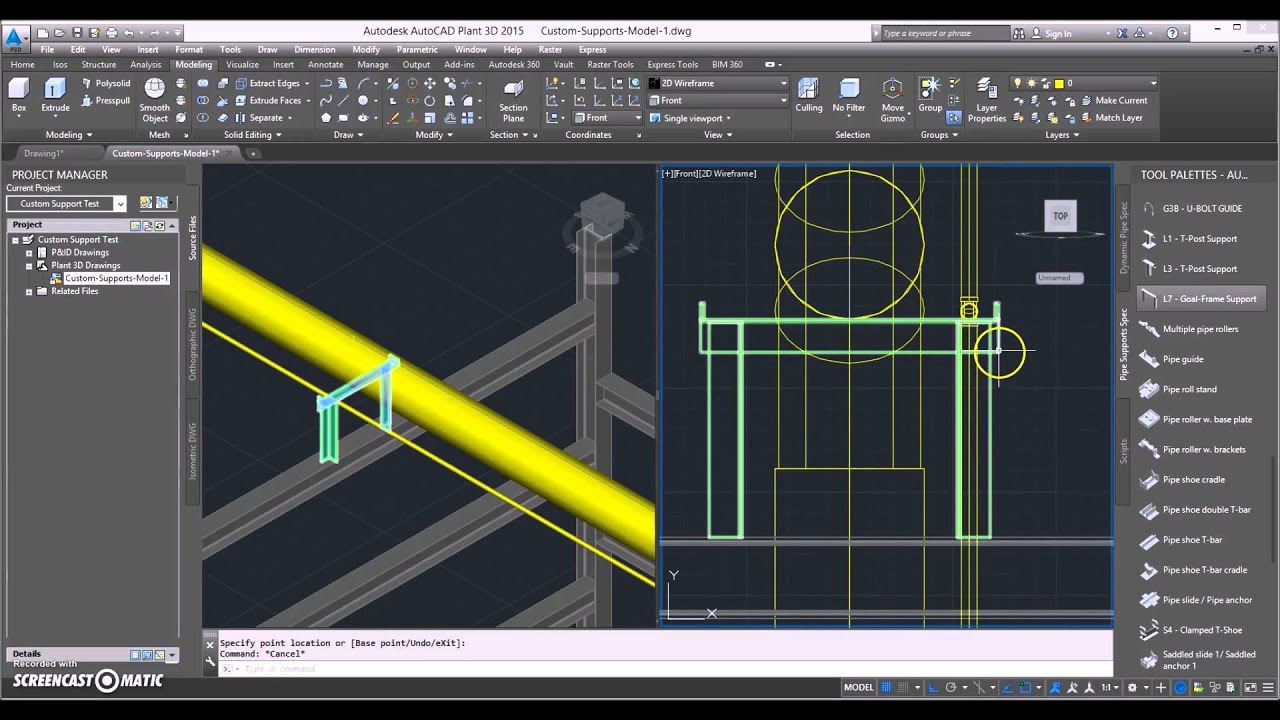The image size is (1280, 720).
Task: Click Extract Edges tool
Action: pyautogui.click(x=267, y=83)
